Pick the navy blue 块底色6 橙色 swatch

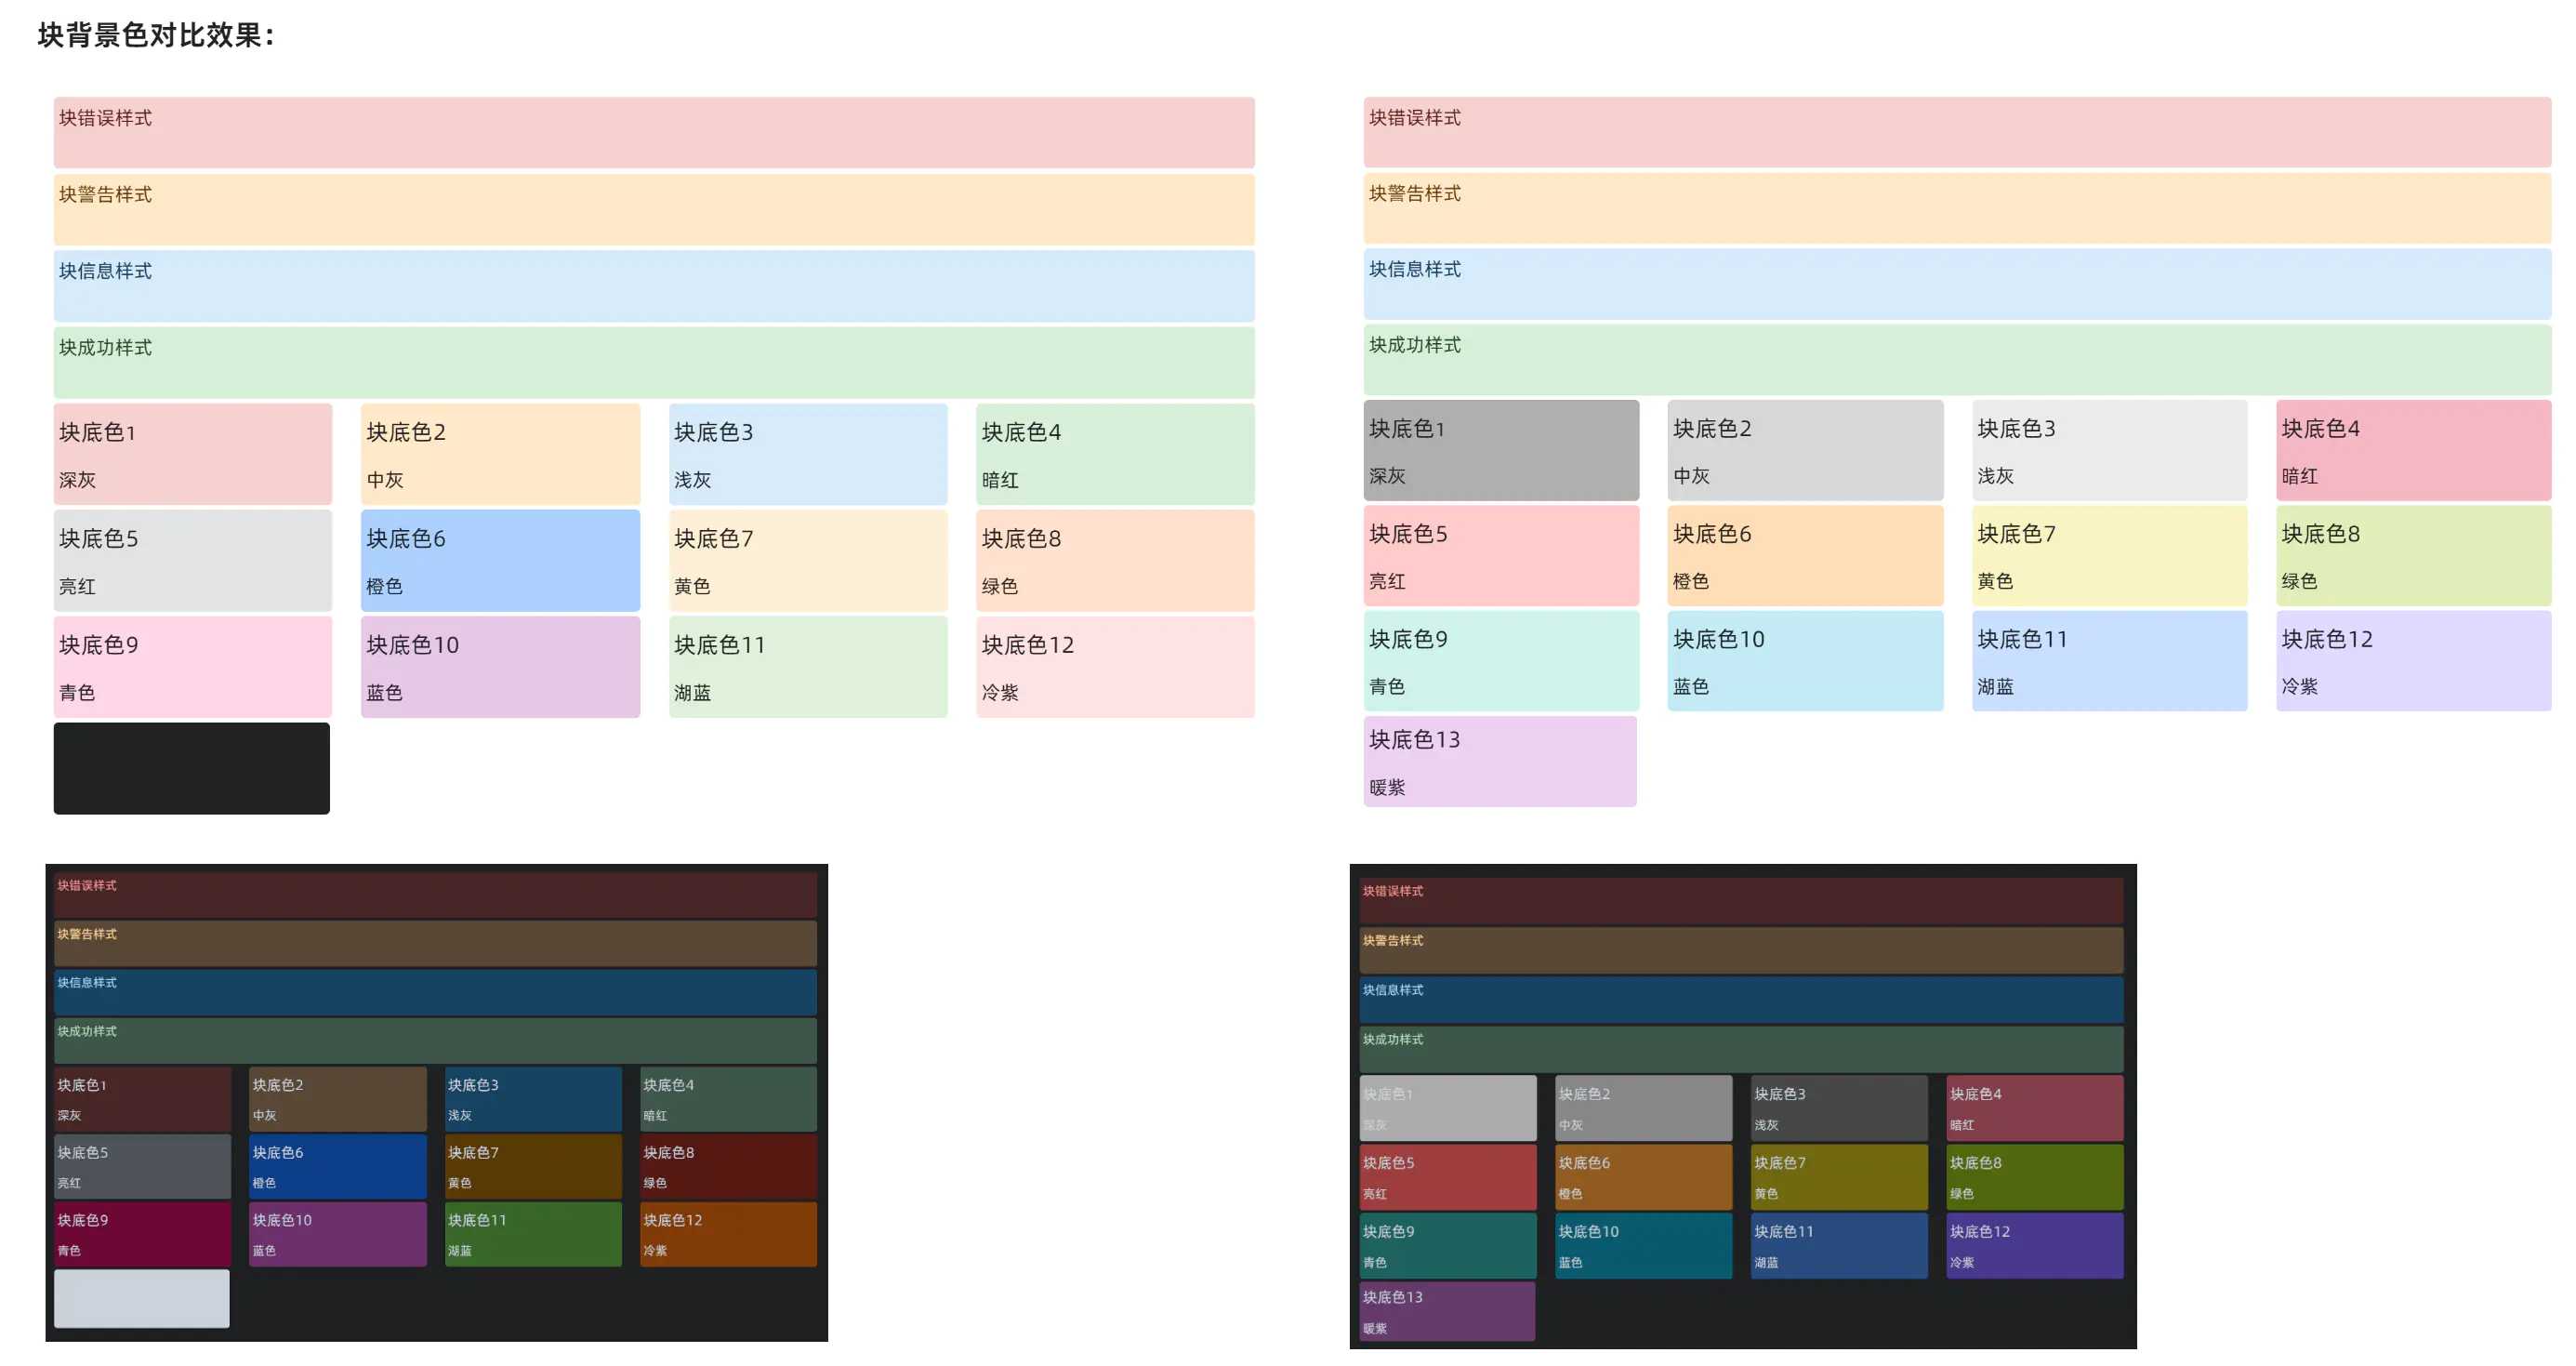(337, 1166)
